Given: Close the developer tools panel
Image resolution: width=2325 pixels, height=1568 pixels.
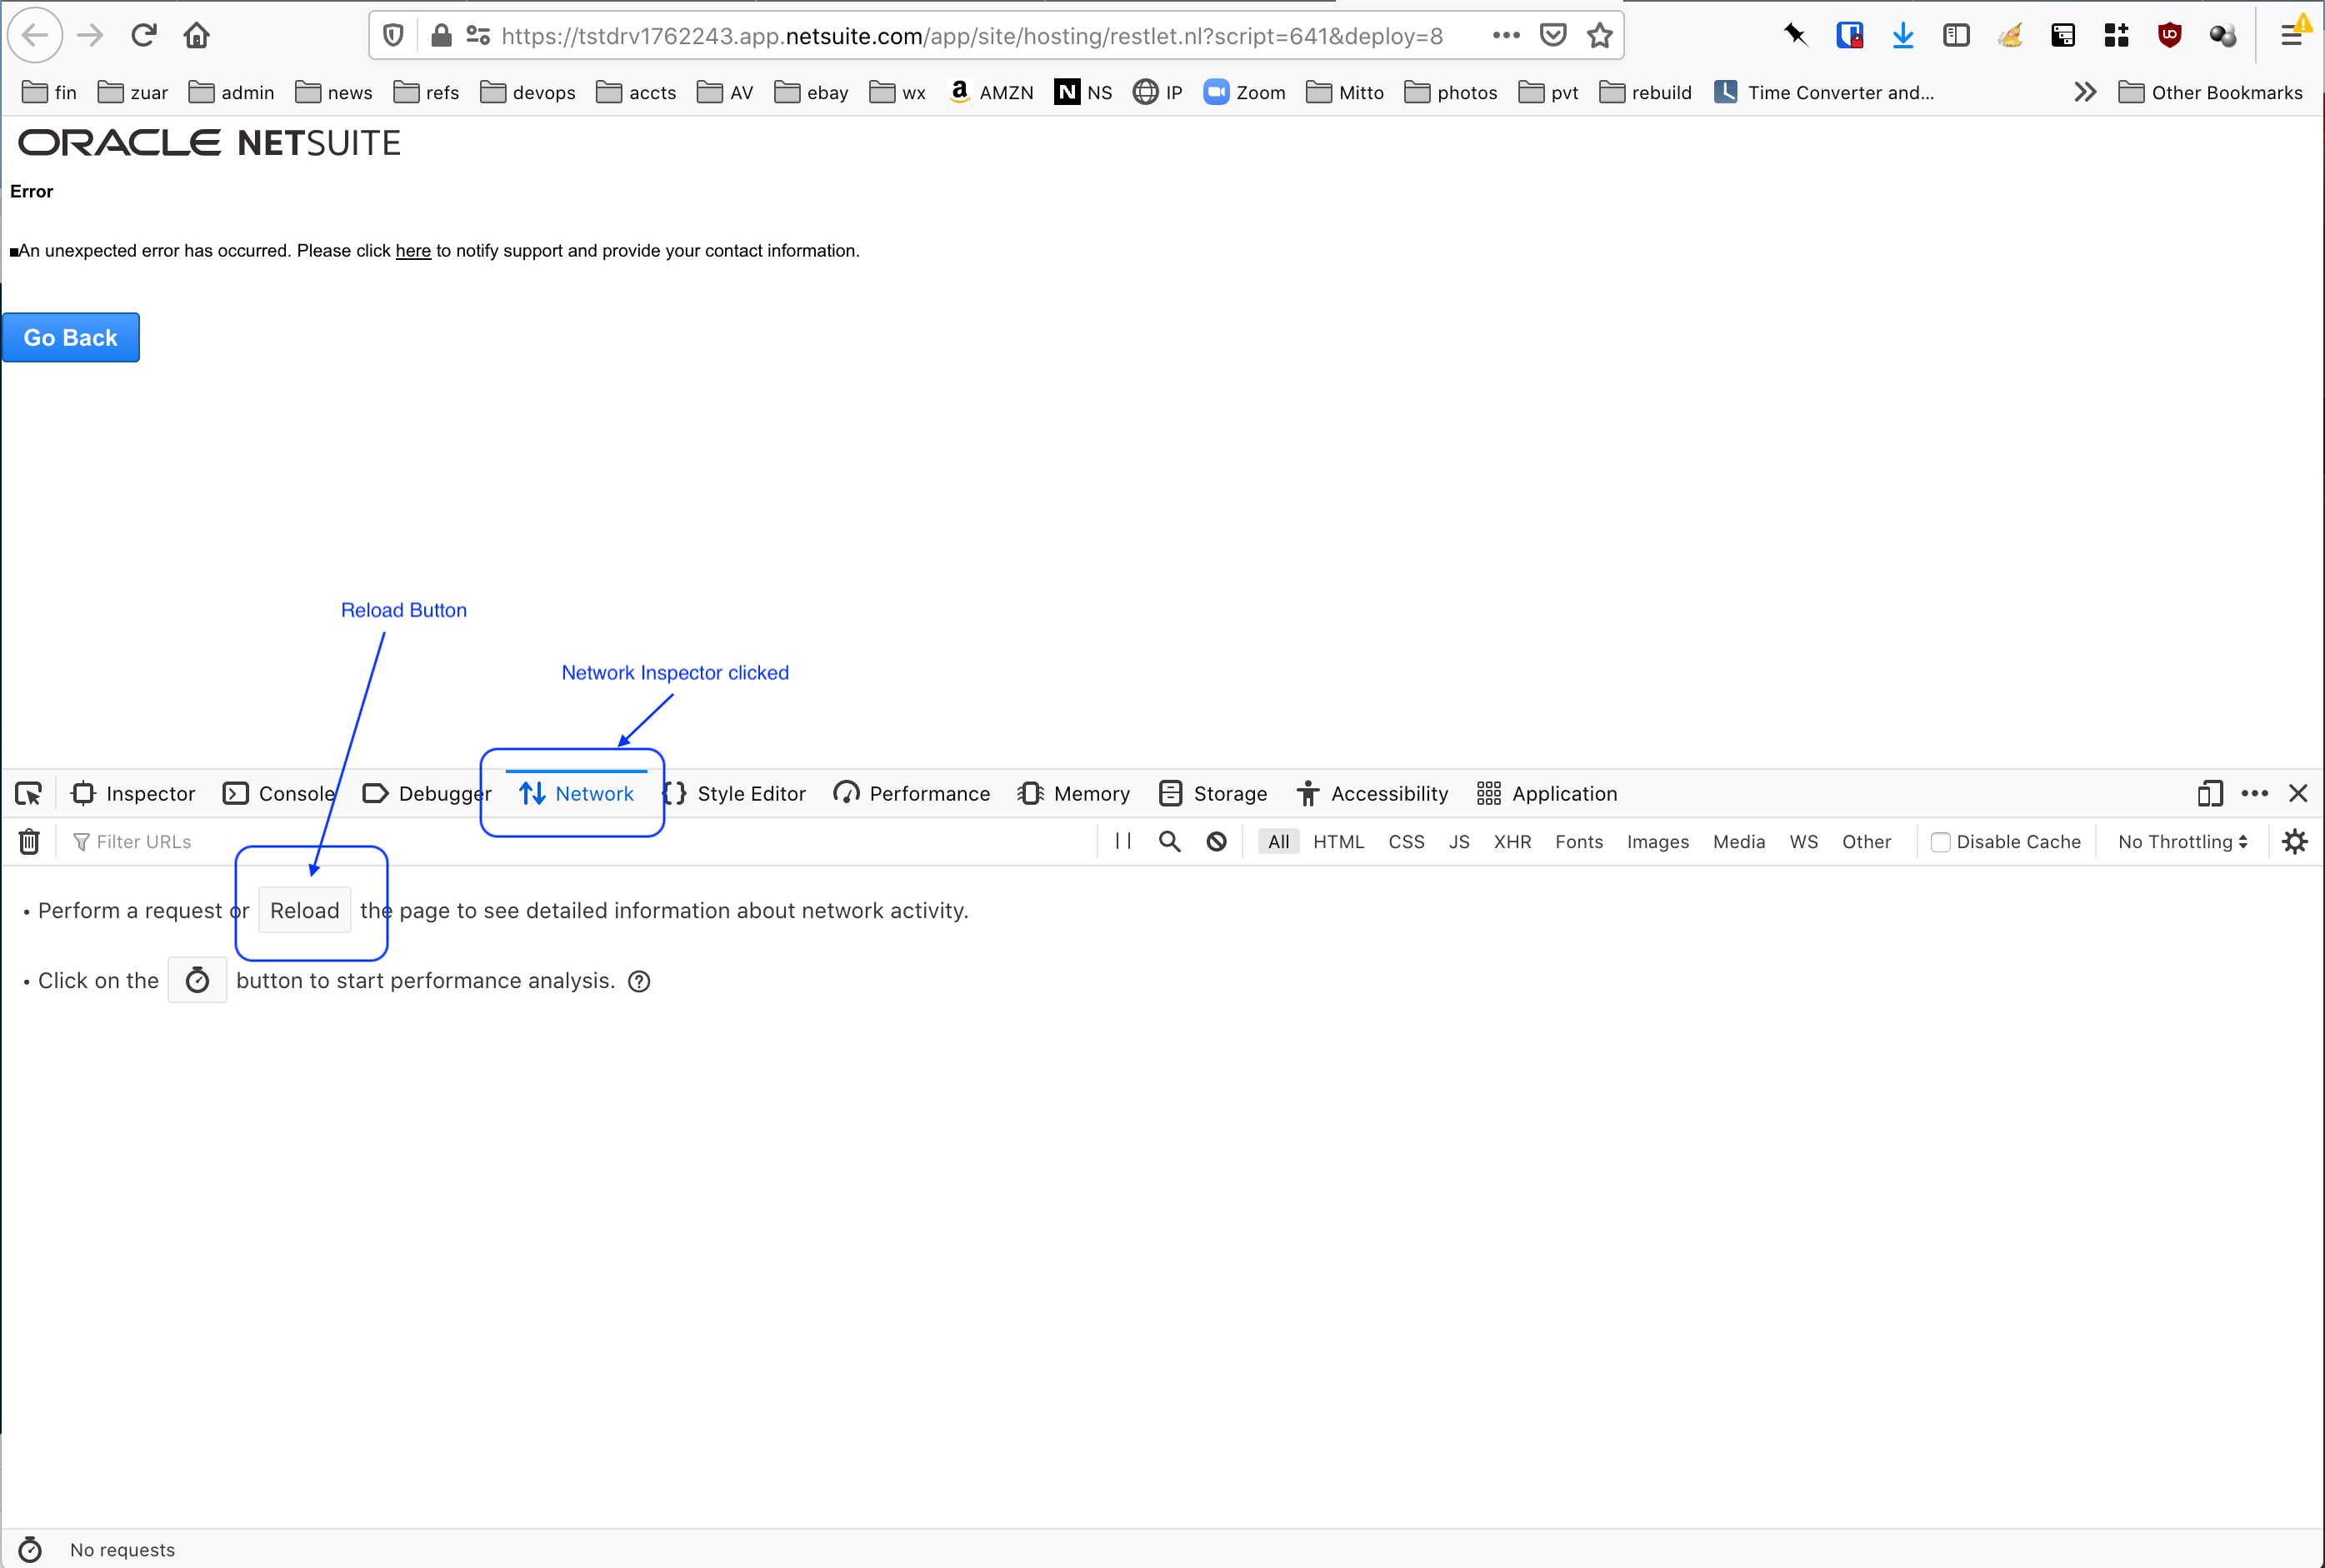Looking at the screenshot, I should (2298, 793).
